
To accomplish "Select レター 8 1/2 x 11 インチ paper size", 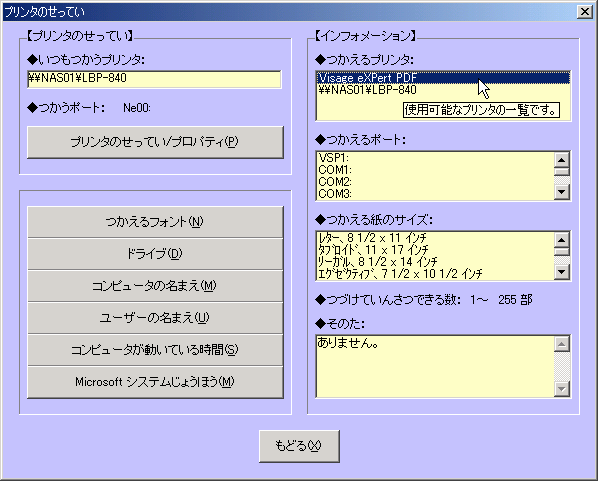I will coord(435,238).
